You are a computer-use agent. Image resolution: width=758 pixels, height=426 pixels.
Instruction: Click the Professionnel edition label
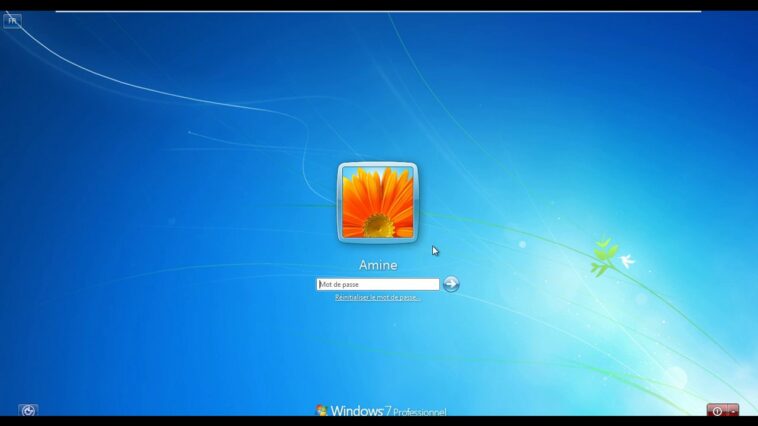(419, 412)
